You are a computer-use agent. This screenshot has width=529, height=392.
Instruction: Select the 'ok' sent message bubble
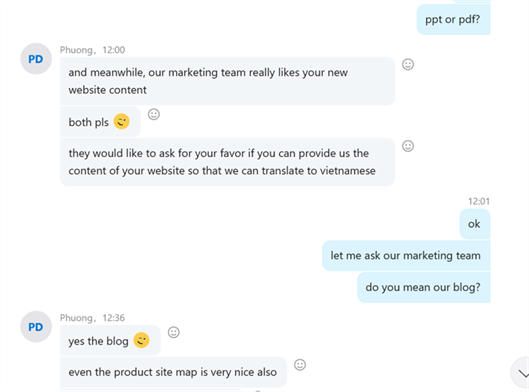[x=474, y=224]
